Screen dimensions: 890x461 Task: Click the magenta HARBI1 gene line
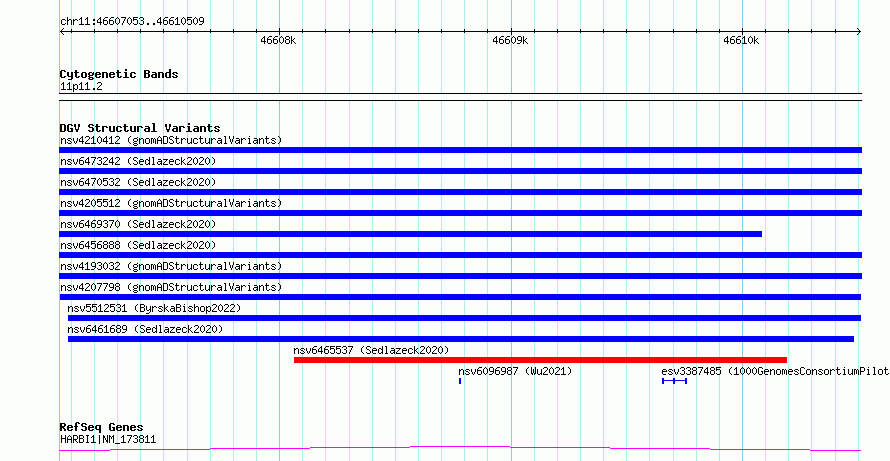tap(461, 448)
